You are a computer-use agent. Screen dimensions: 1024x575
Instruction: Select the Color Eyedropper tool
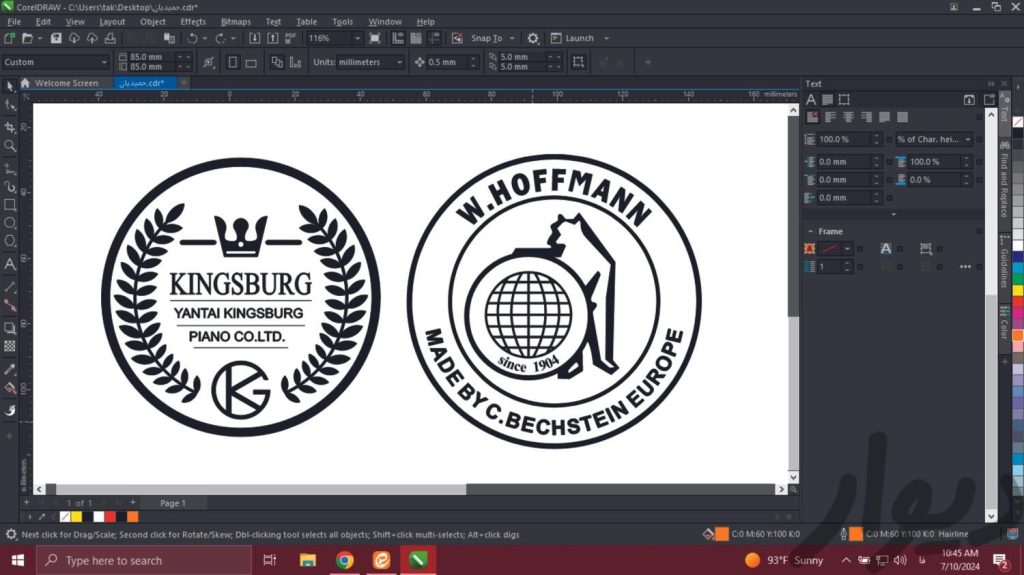10,369
